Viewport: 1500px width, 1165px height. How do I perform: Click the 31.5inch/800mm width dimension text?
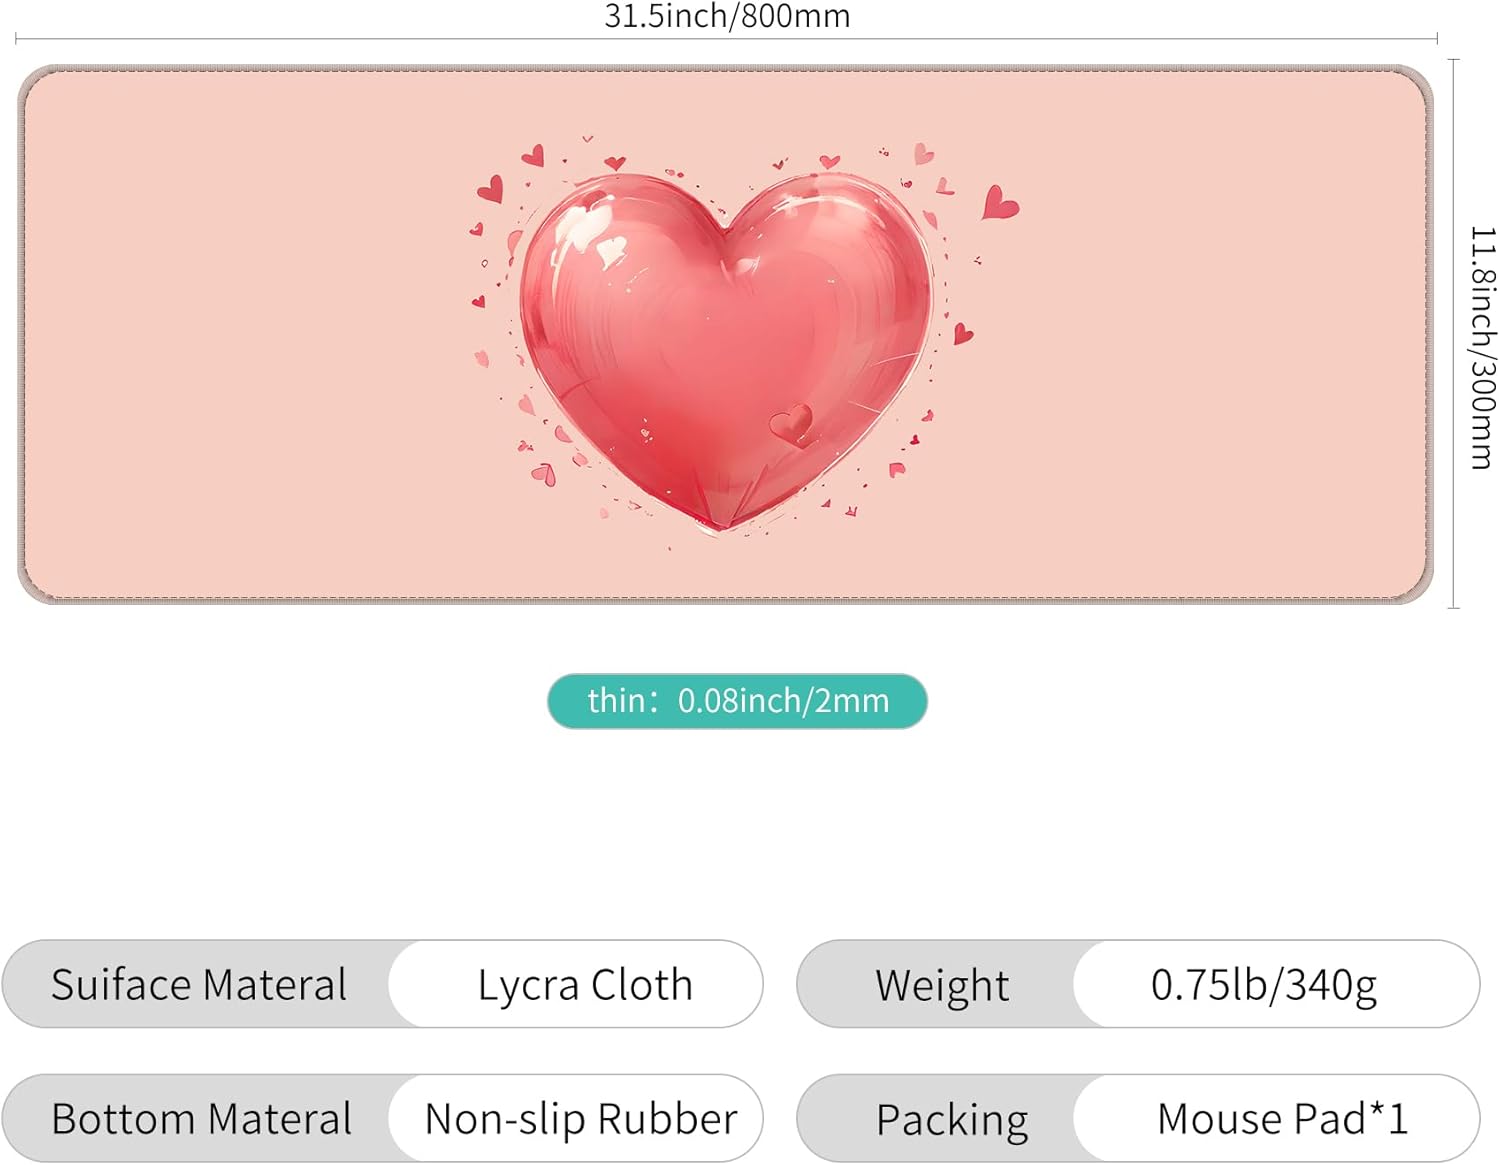click(727, 16)
